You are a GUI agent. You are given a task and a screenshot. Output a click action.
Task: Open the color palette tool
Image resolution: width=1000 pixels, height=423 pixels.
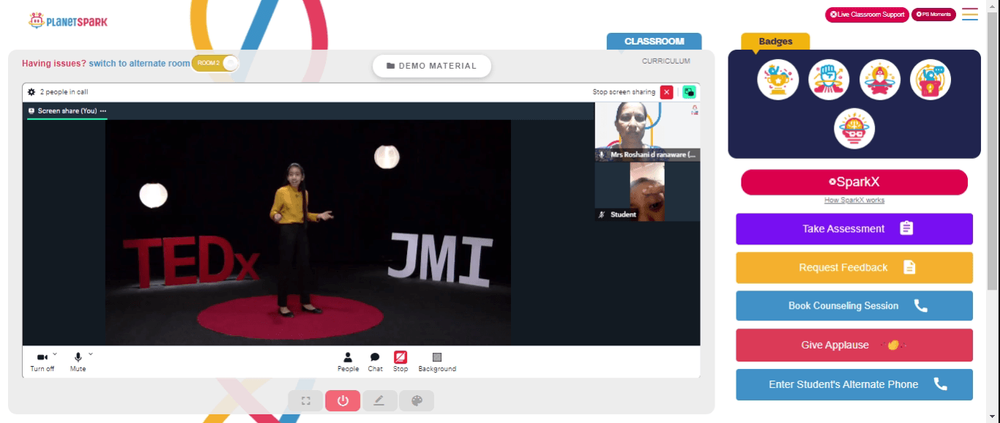[x=416, y=401]
